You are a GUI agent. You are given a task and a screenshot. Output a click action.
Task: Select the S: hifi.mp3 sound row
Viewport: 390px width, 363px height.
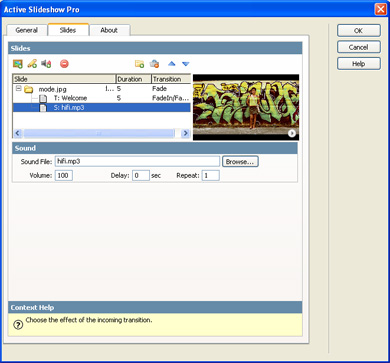pos(102,108)
